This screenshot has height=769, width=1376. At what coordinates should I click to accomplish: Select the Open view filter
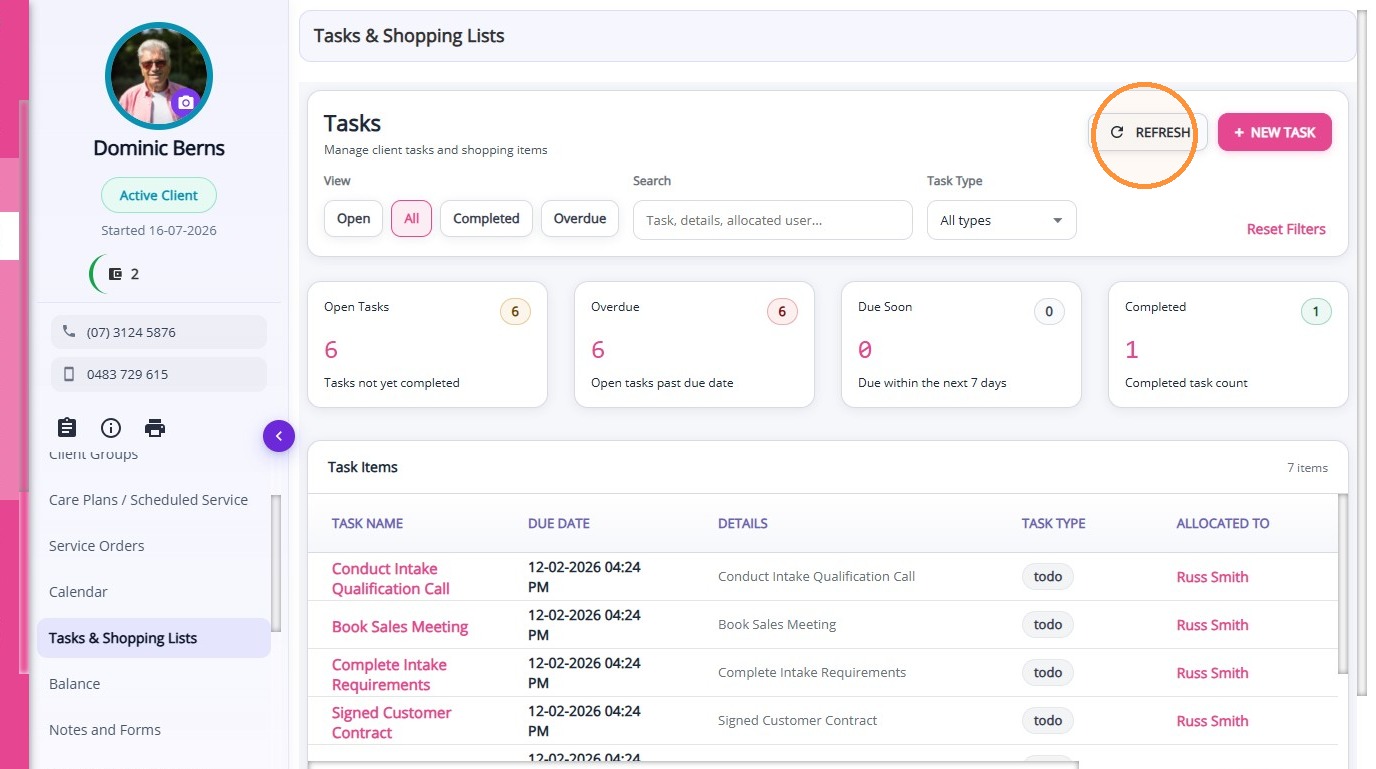pos(353,219)
